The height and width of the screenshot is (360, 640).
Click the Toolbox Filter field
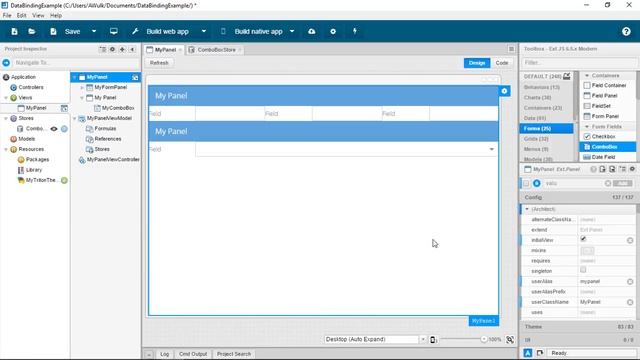579,63
